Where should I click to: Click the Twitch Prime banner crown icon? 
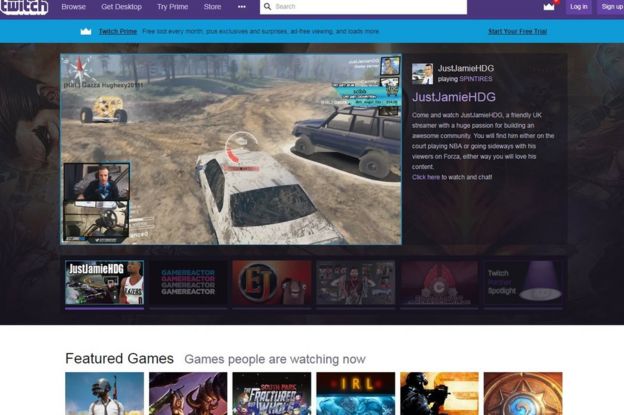coord(86,31)
